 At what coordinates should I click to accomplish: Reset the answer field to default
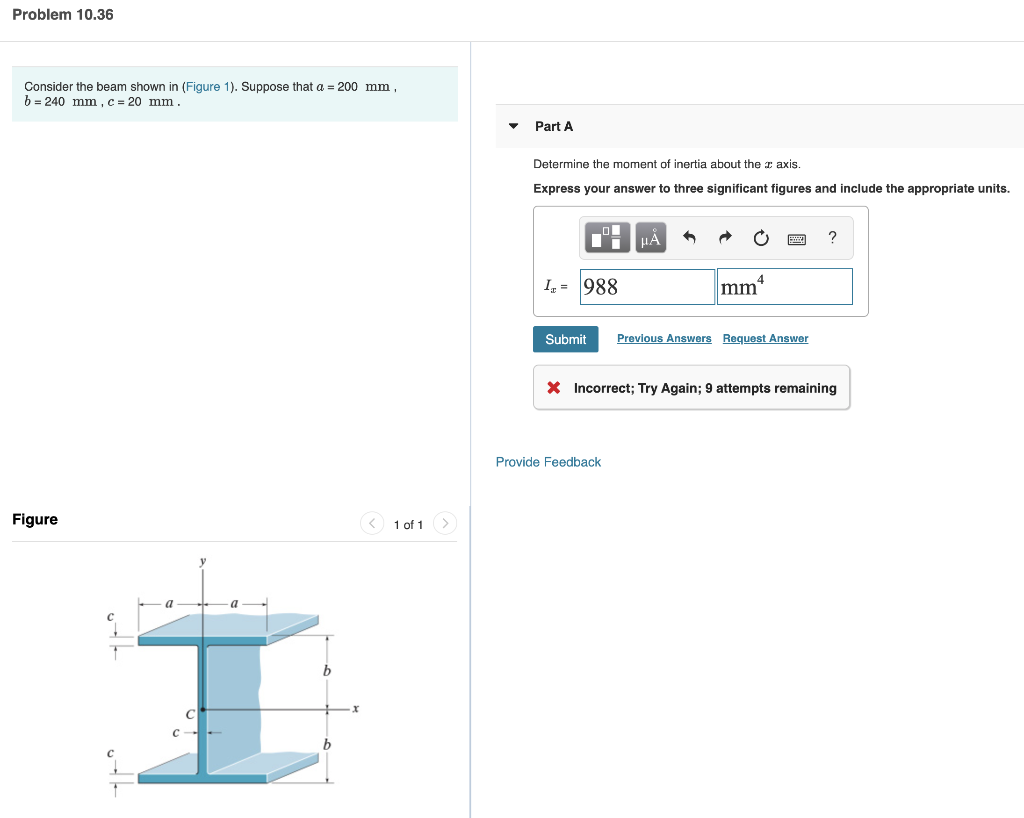pos(760,237)
